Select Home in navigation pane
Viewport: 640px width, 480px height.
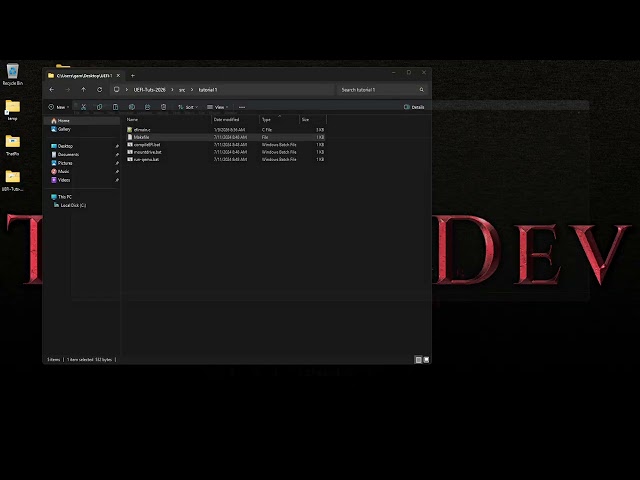(82, 121)
